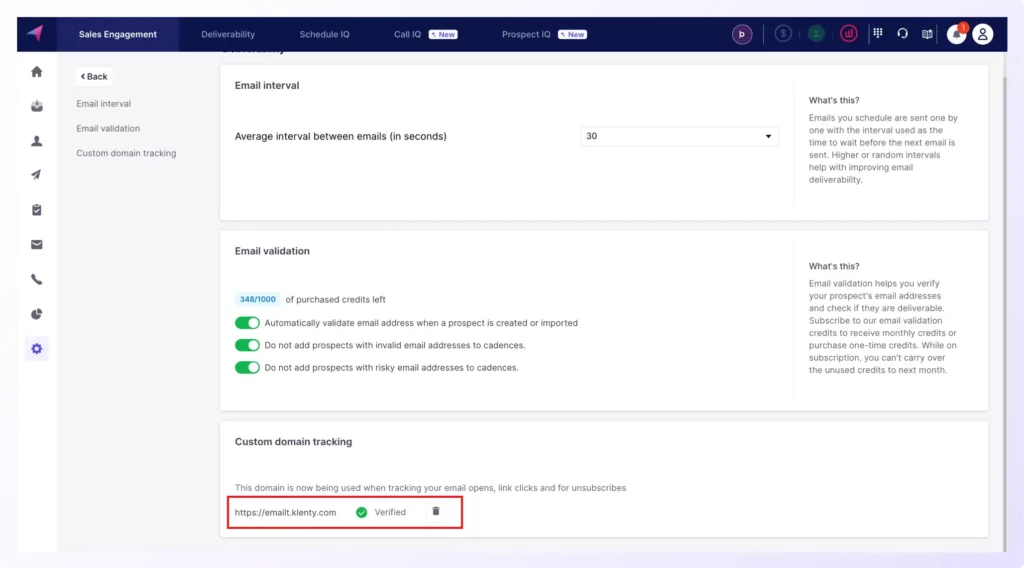Jump to Custom domain tracking section link
This screenshot has width=1024, height=568.
click(126, 153)
